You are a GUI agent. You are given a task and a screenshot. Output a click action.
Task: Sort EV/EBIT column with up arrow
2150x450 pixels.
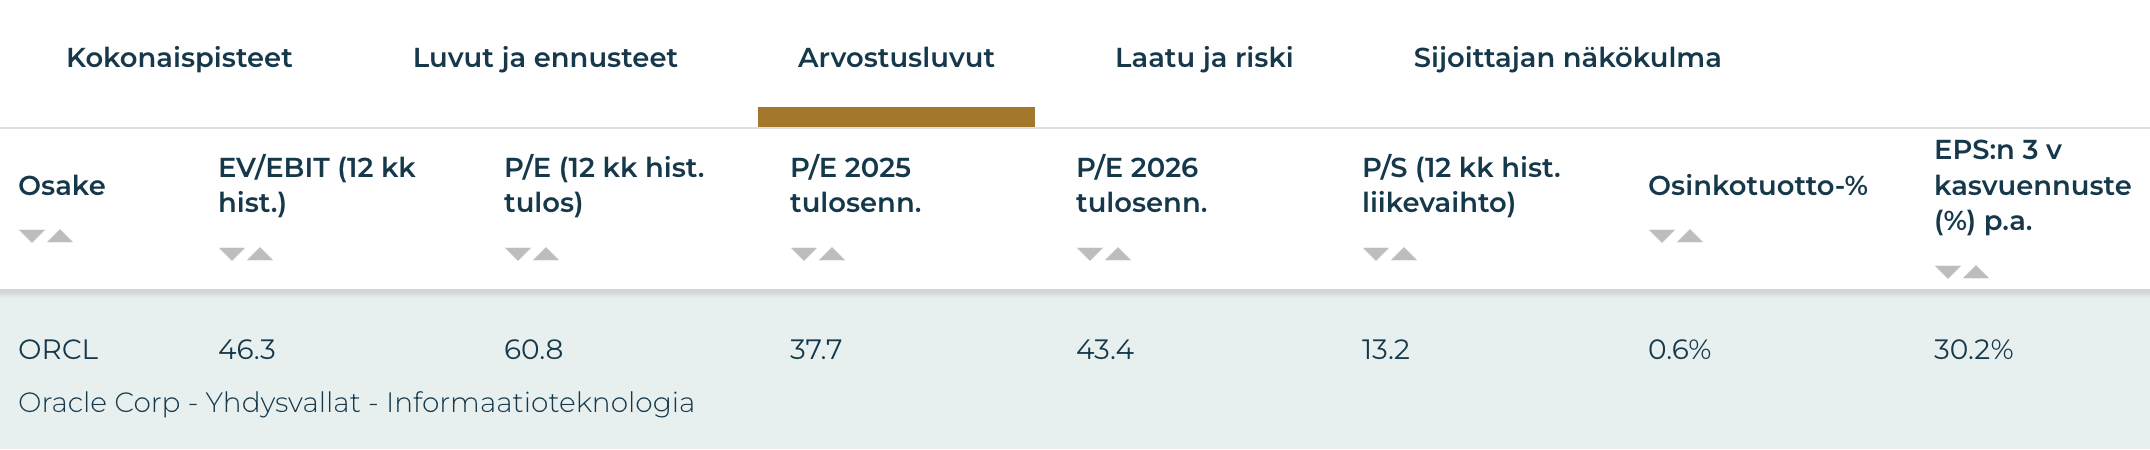click(x=260, y=254)
